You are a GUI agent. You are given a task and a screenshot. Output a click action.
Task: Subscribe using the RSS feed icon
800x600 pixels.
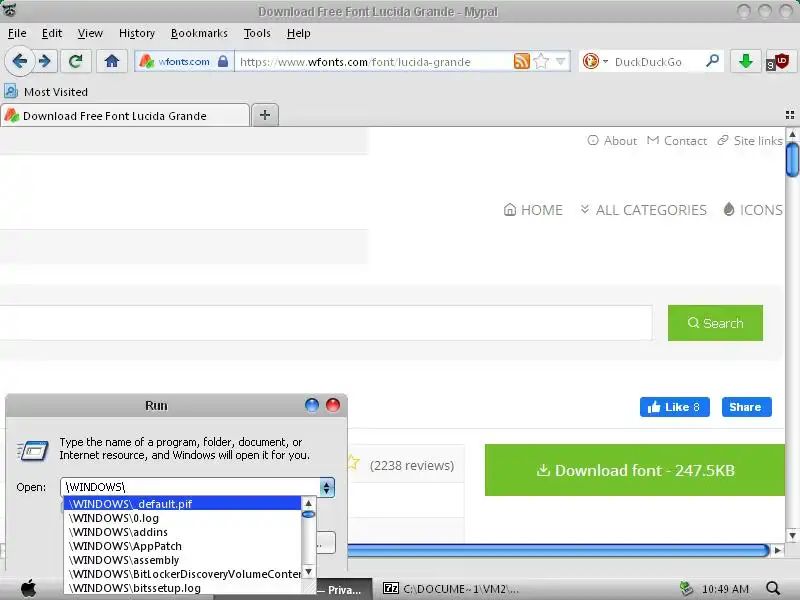(521, 61)
